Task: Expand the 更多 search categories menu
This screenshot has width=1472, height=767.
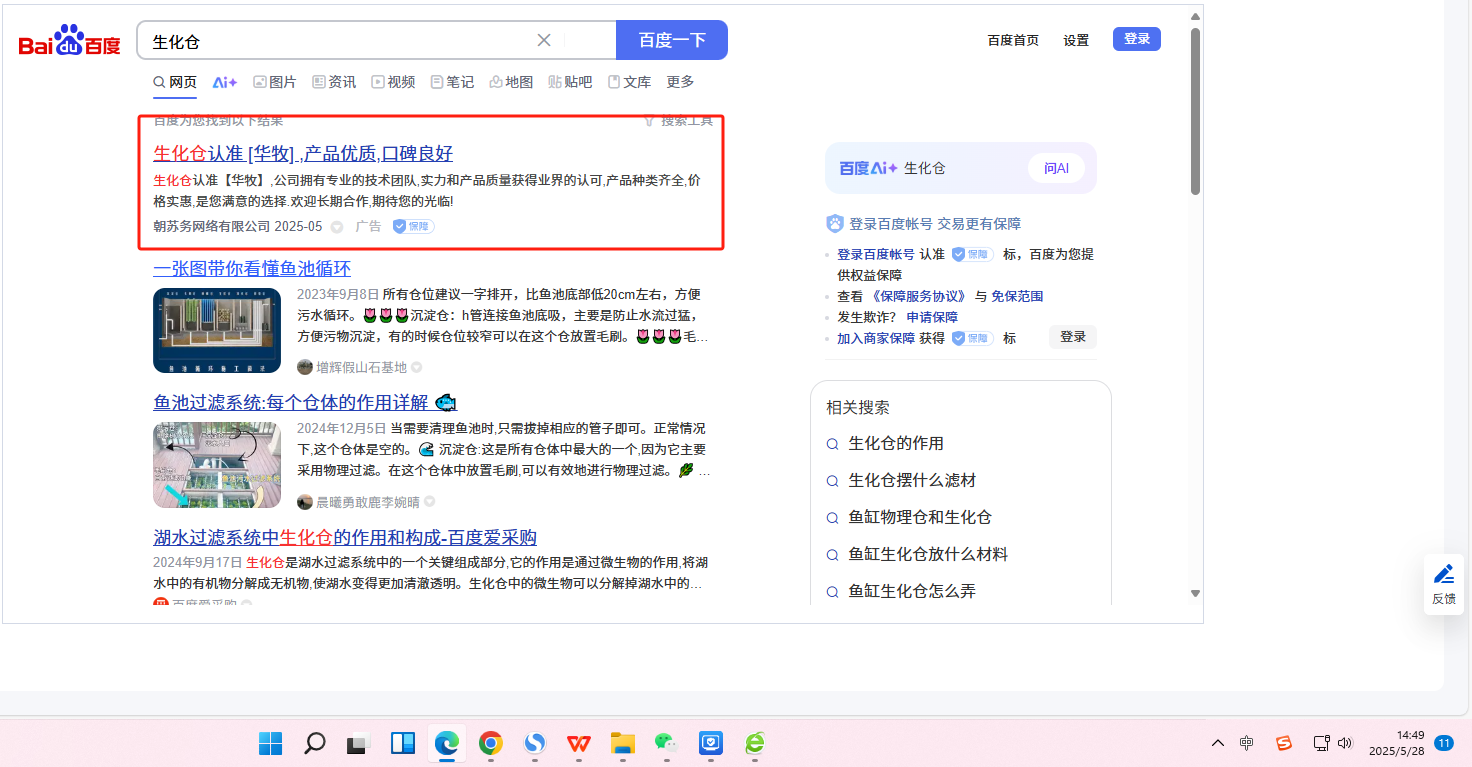Action: (x=680, y=82)
